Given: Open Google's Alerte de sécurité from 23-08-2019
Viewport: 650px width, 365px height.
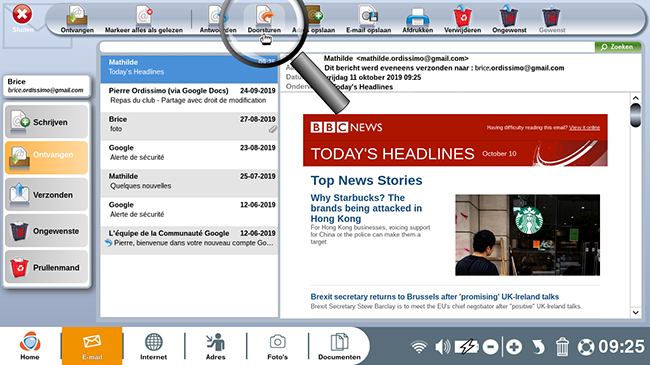Looking at the screenshot, I should click(x=189, y=154).
